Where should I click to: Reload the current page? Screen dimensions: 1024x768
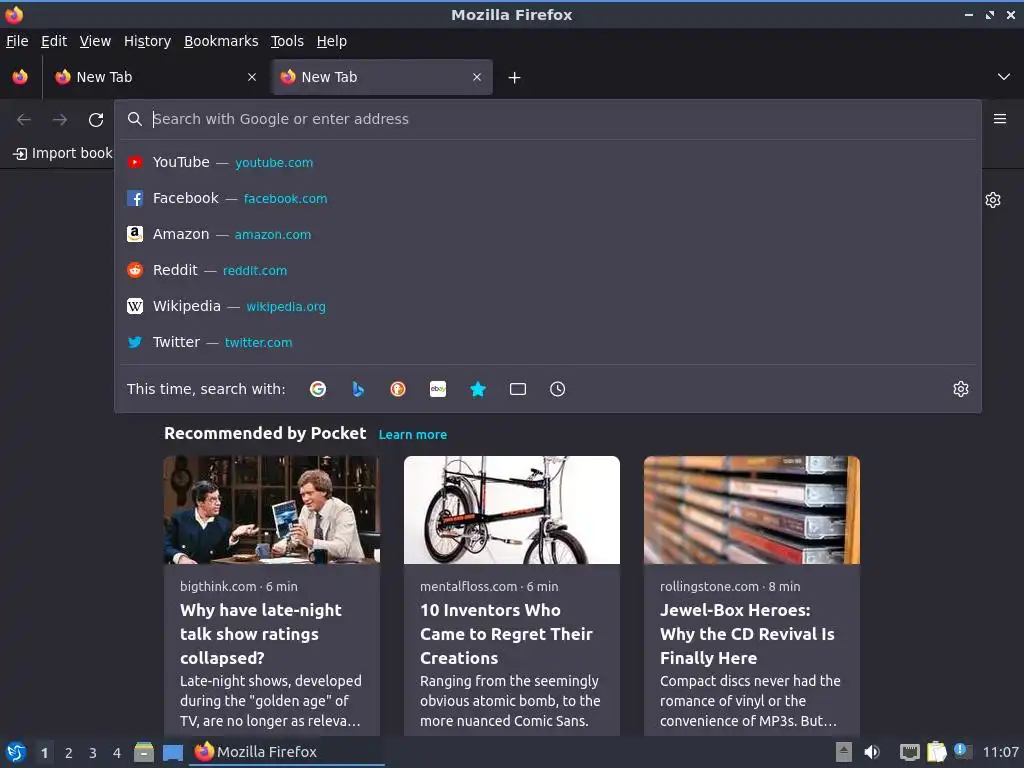[96, 120]
